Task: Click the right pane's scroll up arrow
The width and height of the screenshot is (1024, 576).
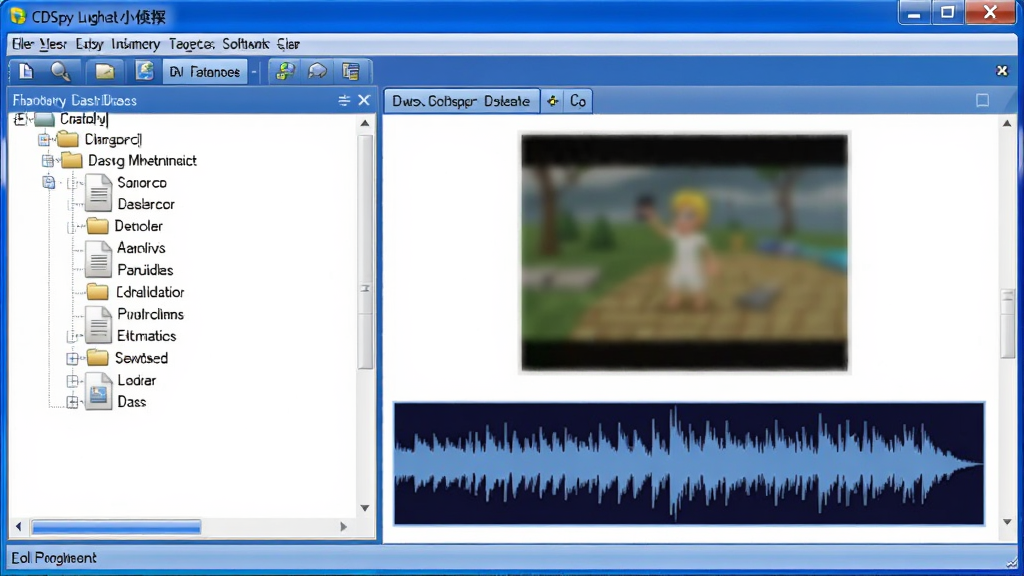Action: (1007, 123)
